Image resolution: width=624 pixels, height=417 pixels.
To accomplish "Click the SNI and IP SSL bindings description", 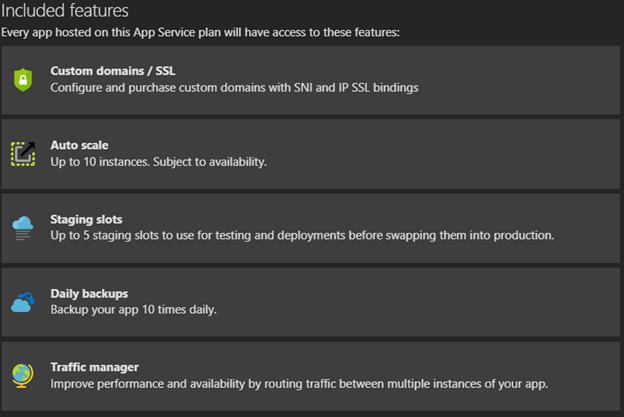I will [x=234, y=88].
